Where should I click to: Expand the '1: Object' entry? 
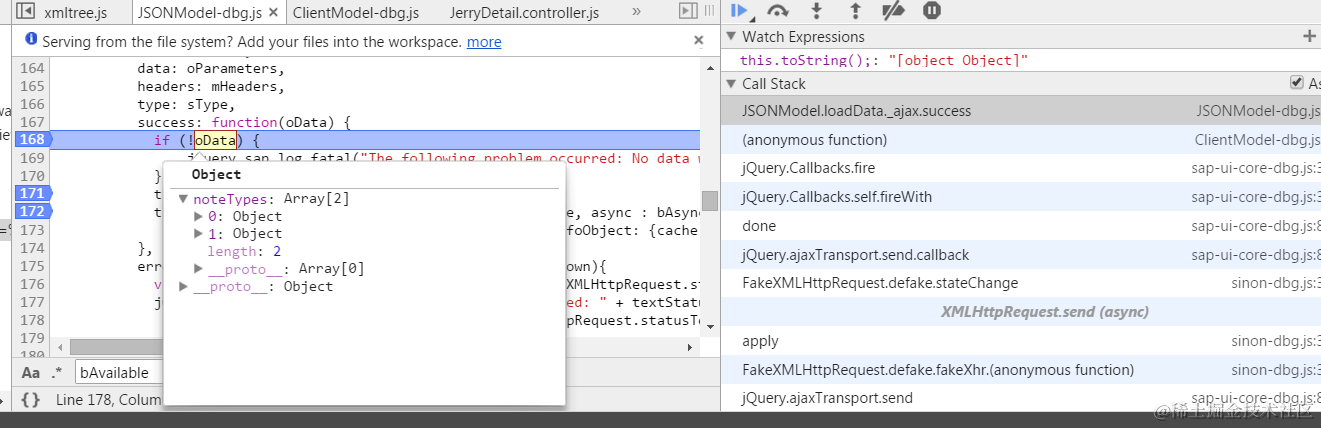pos(198,233)
